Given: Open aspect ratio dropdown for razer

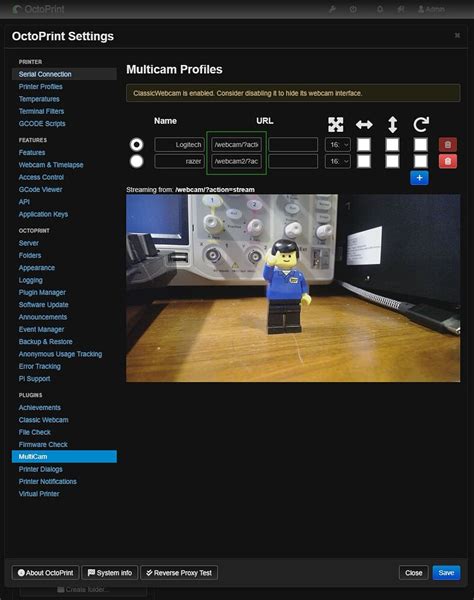Looking at the screenshot, I should click(x=338, y=161).
